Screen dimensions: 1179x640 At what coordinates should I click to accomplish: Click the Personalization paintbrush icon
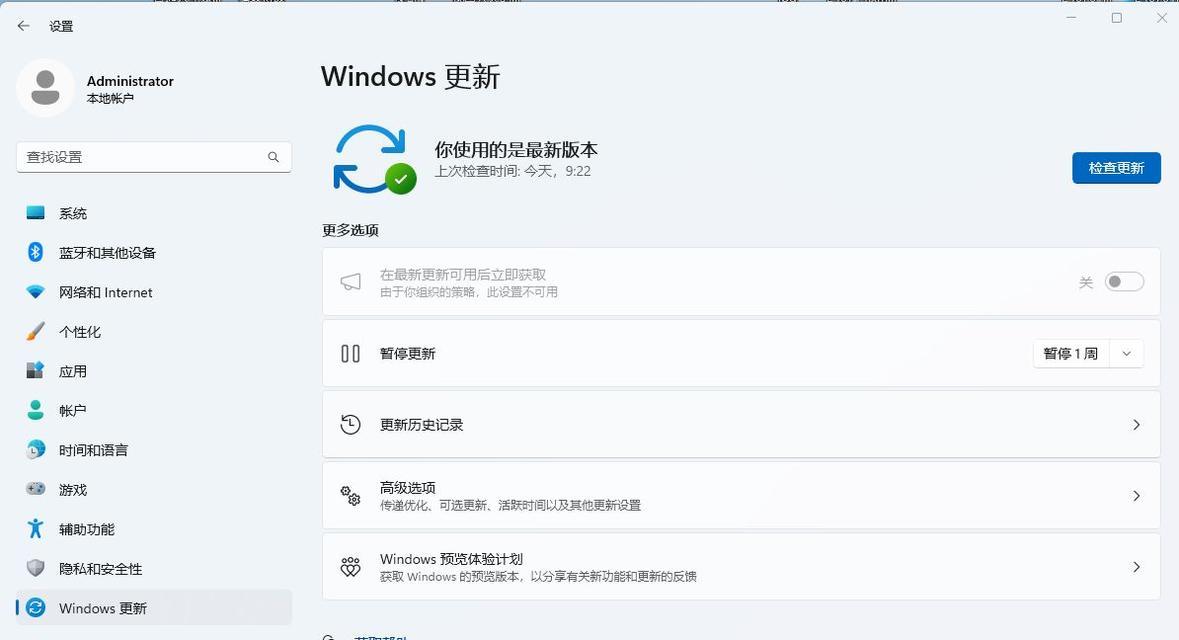click(x=35, y=331)
